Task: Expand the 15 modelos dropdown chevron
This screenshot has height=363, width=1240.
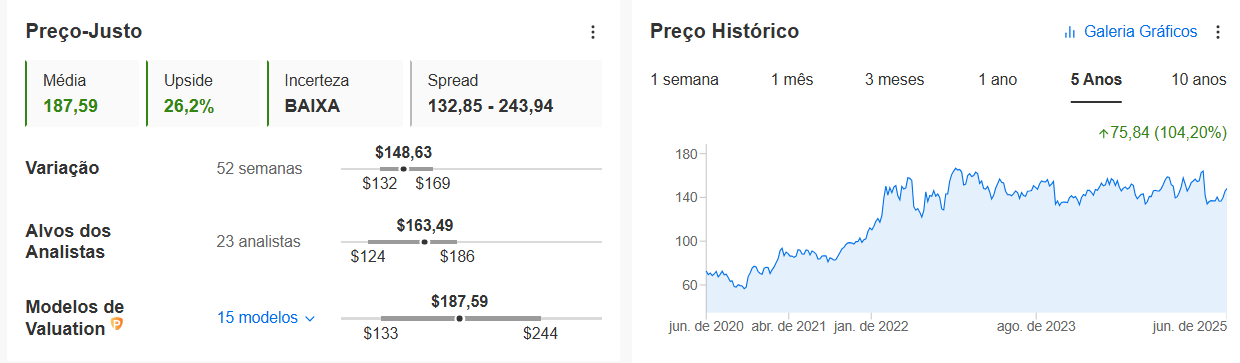Action: coord(309,318)
